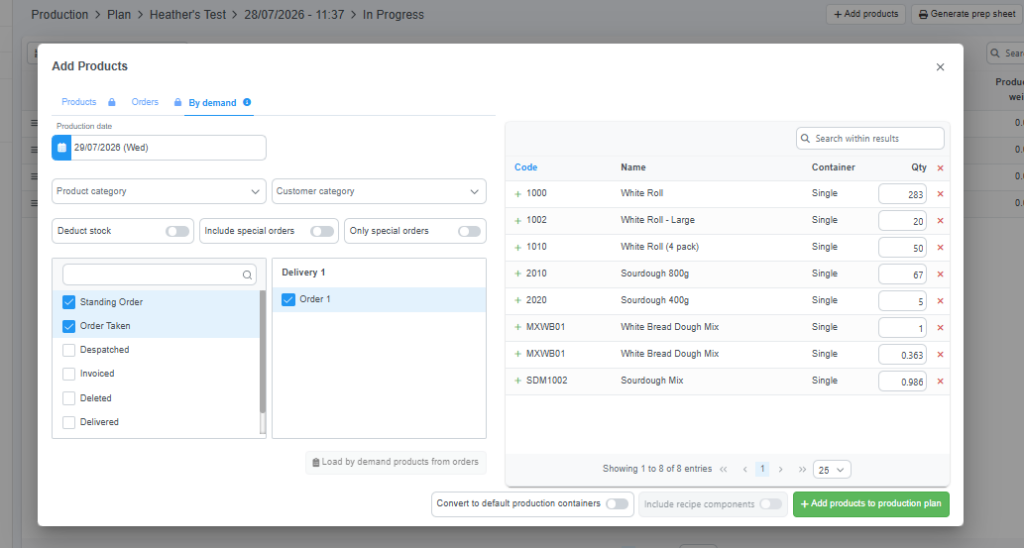
Task: Click the calendar icon beside production date
Action: point(61,148)
